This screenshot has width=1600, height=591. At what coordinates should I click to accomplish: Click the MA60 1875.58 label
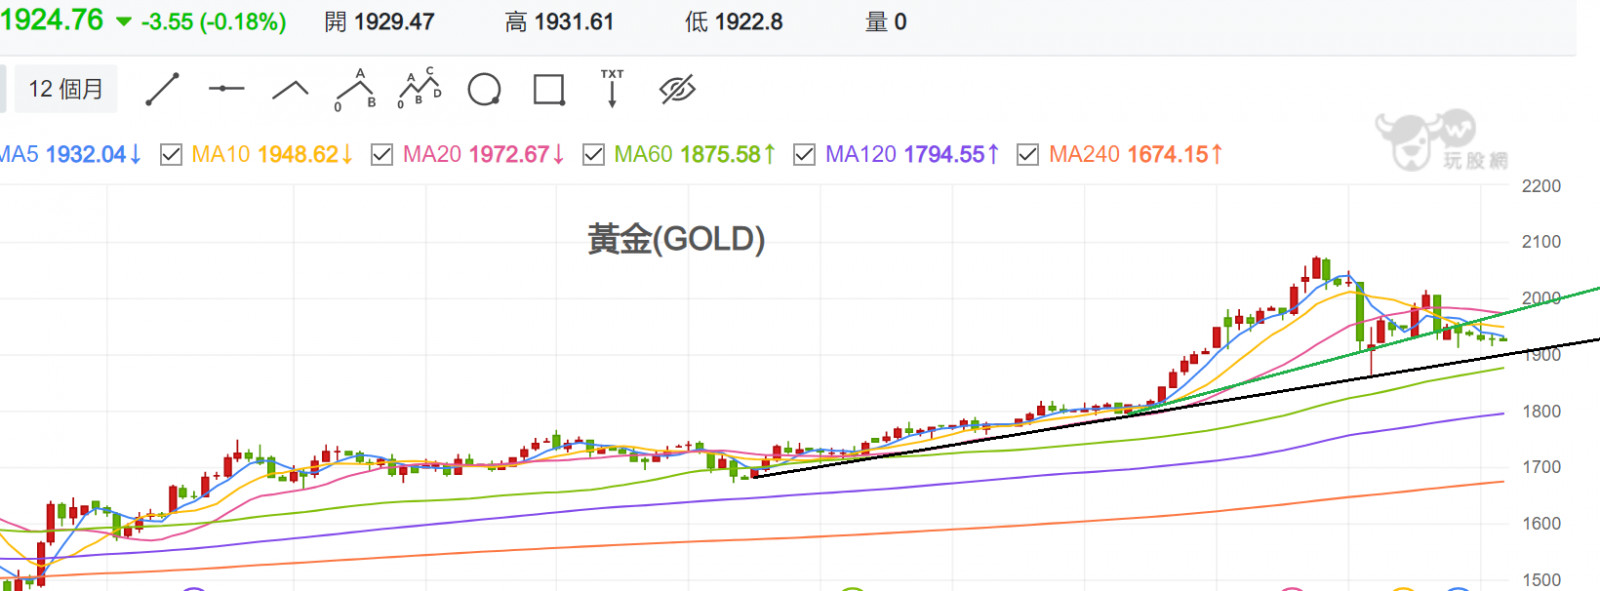pos(695,155)
